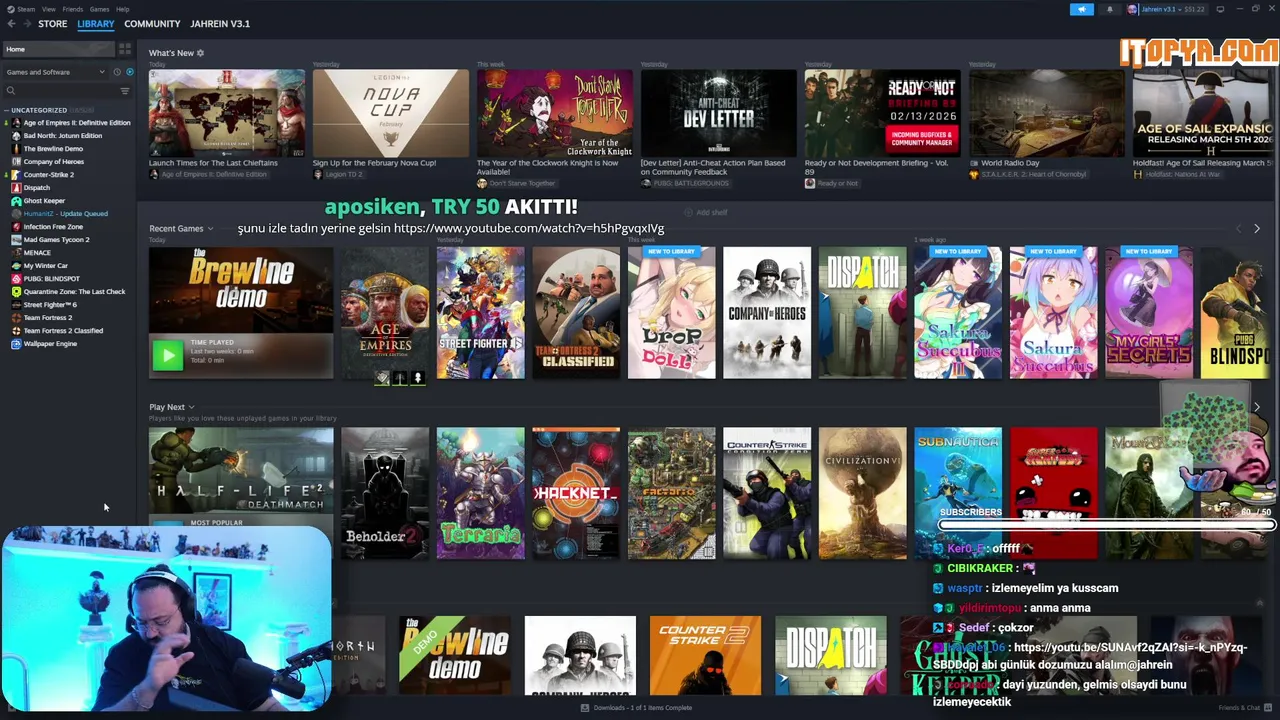Open the View menu
This screenshot has height=720, width=1280.
point(48,9)
